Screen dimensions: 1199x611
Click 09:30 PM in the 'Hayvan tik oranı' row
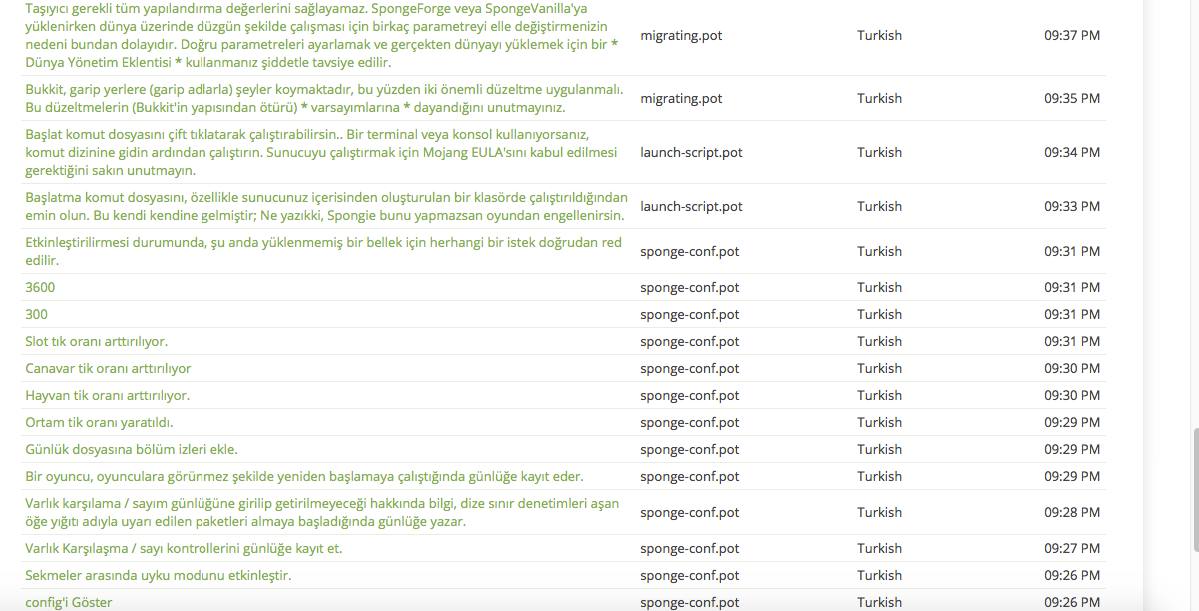[1072, 395]
